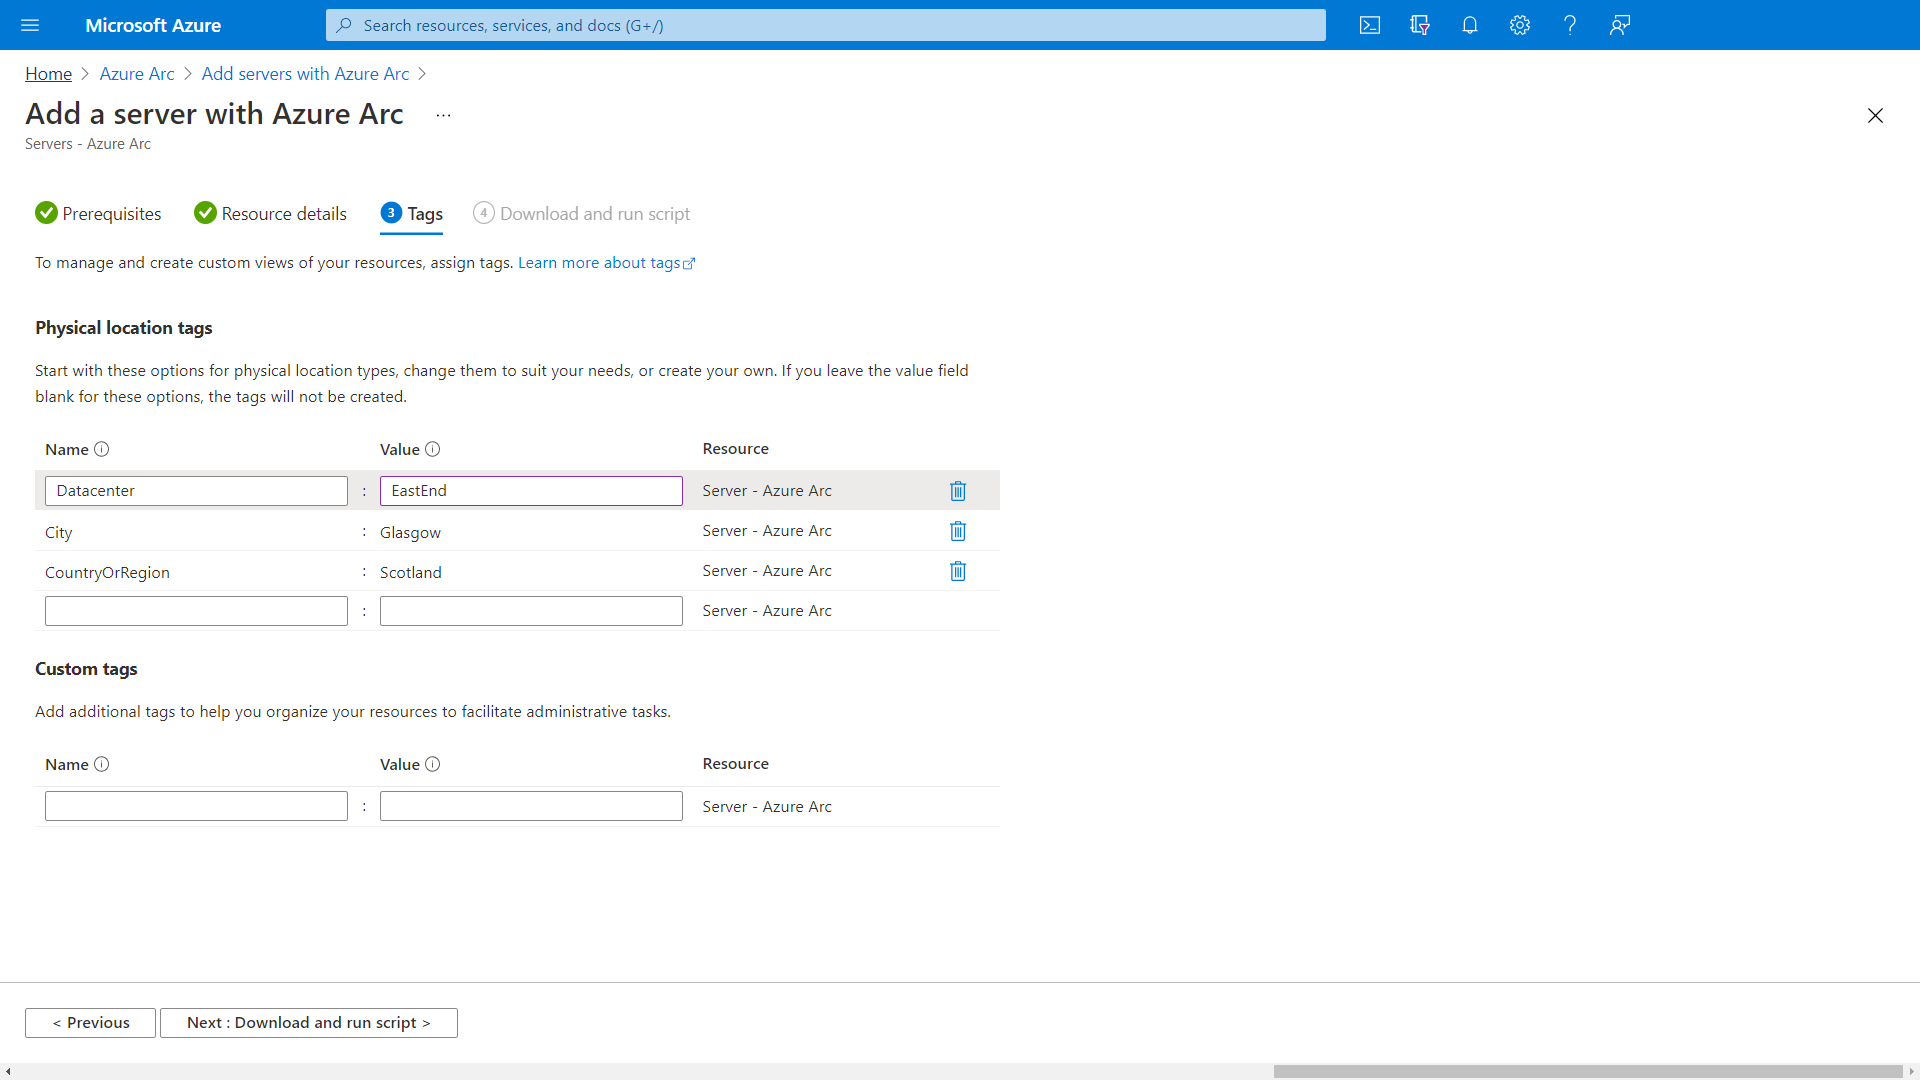Open the Directories and subscriptions filter icon

(x=1420, y=25)
